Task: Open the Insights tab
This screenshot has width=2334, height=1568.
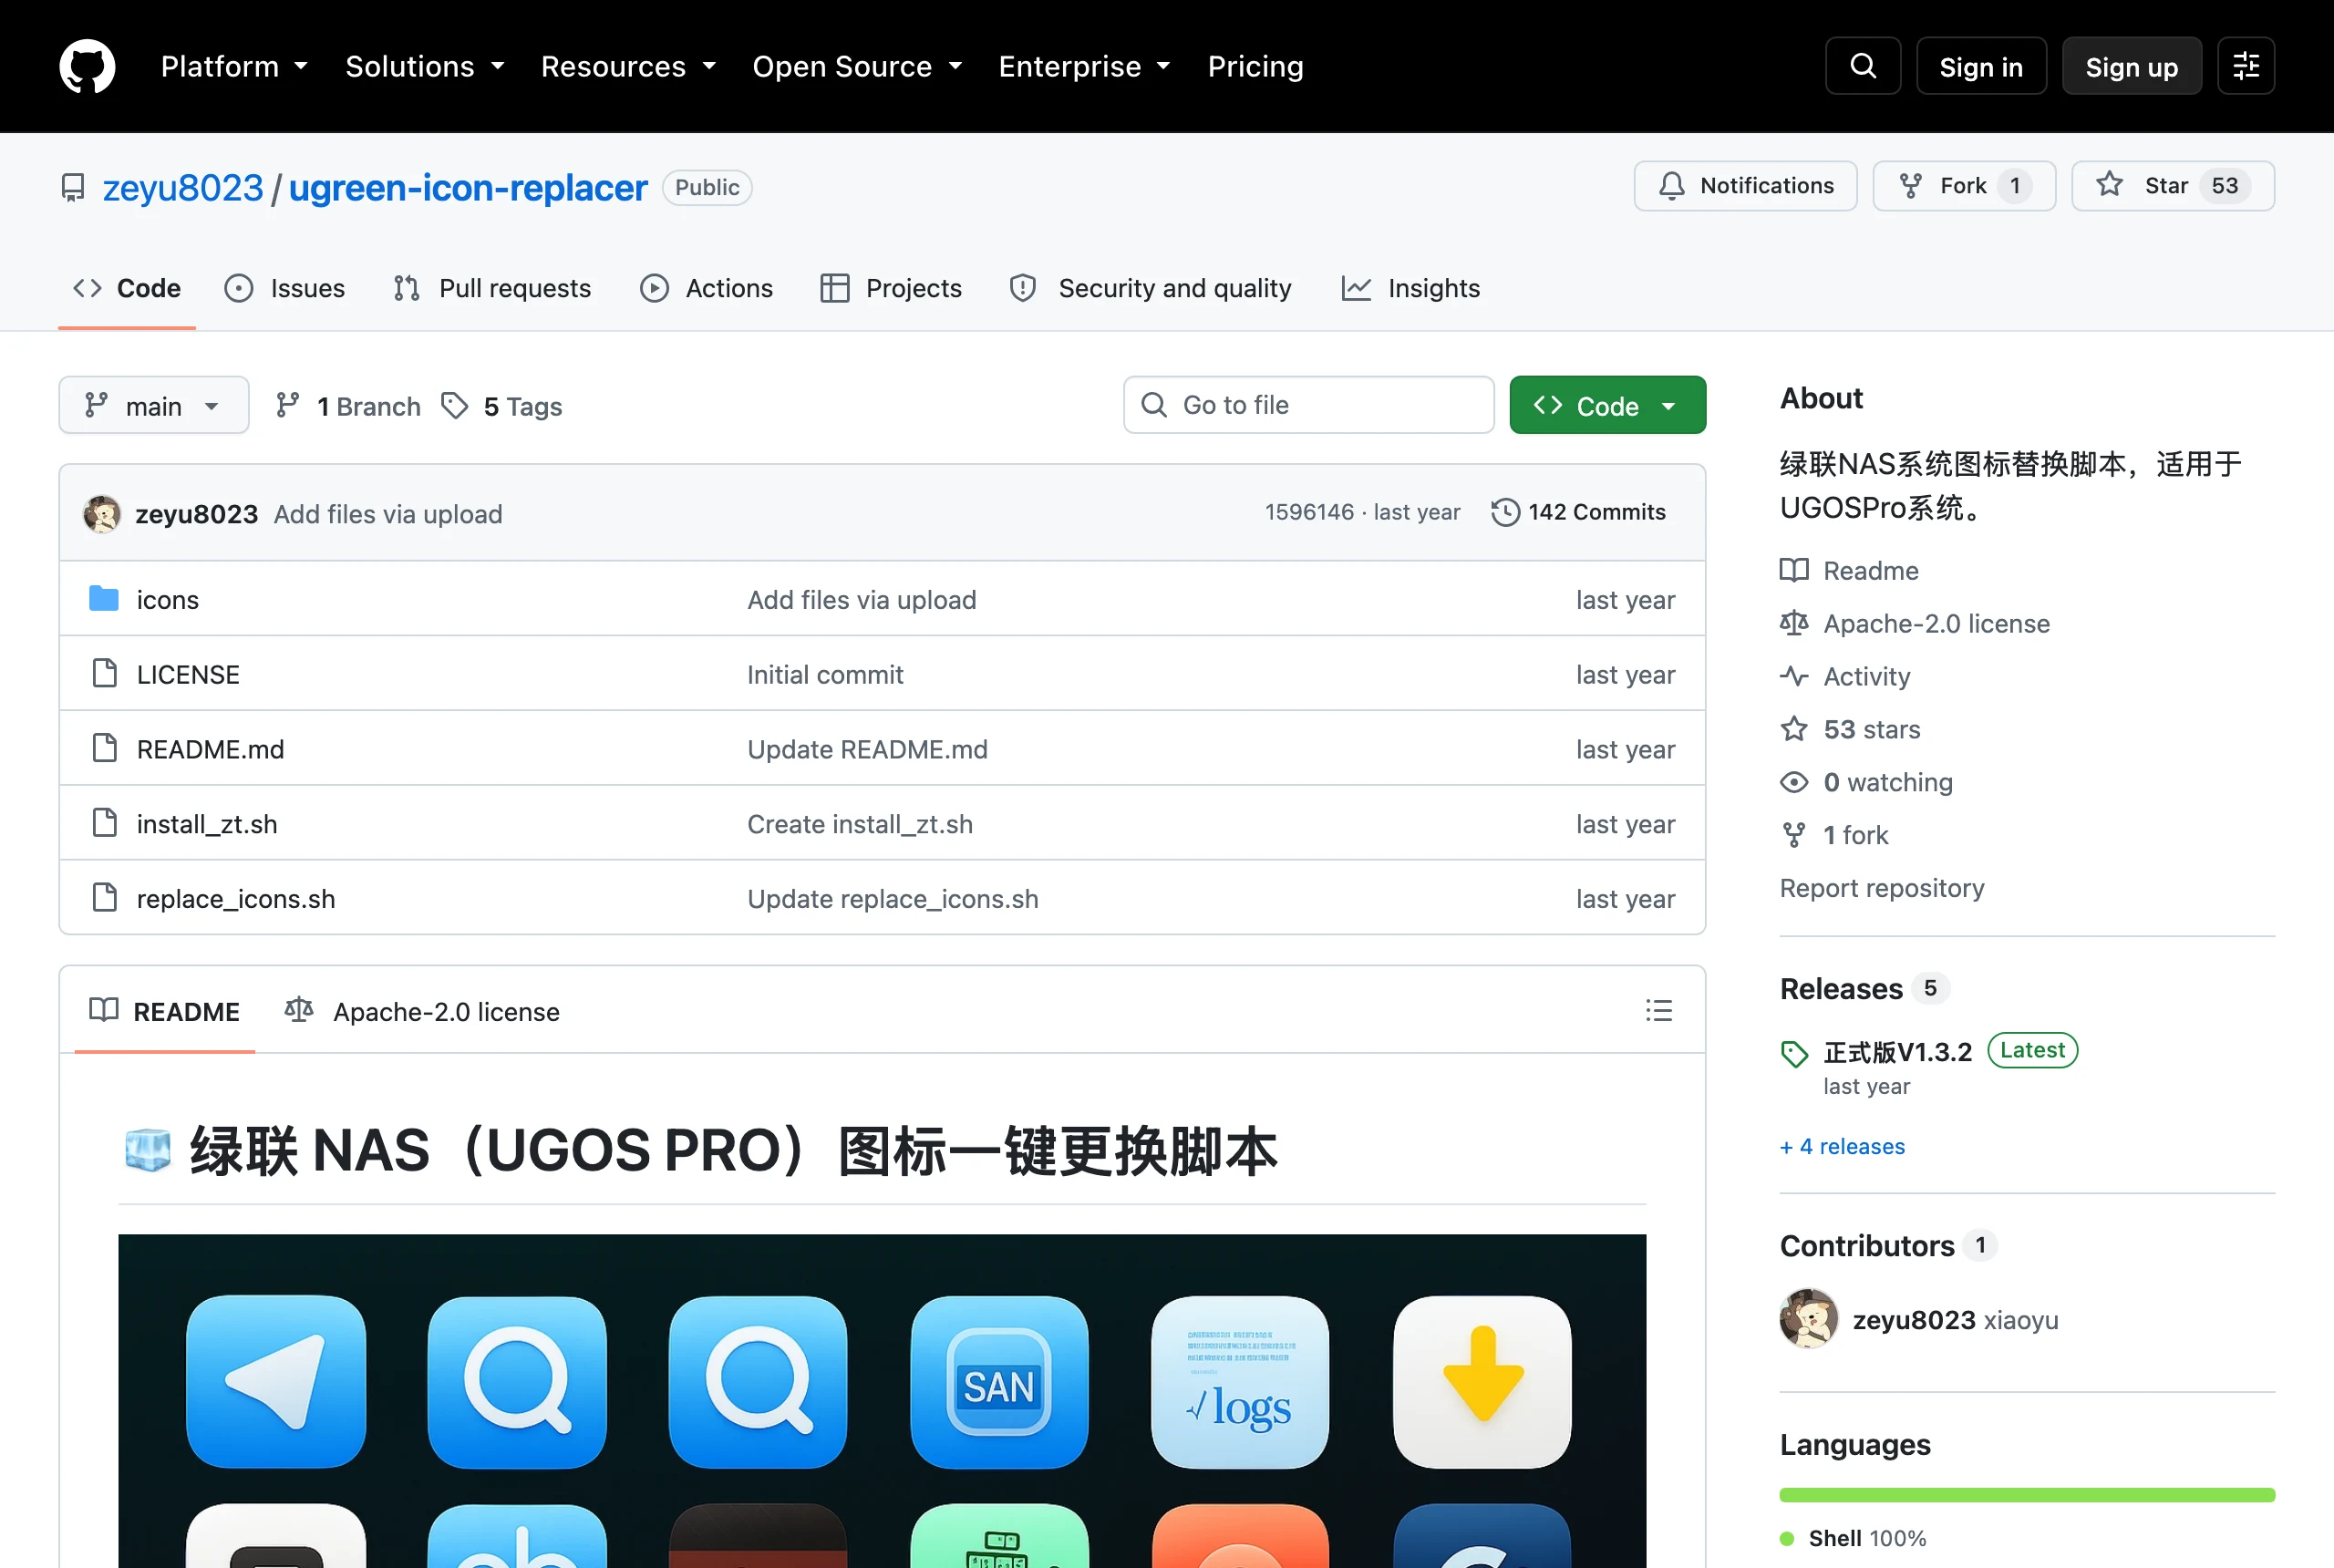Action: click(x=1411, y=288)
